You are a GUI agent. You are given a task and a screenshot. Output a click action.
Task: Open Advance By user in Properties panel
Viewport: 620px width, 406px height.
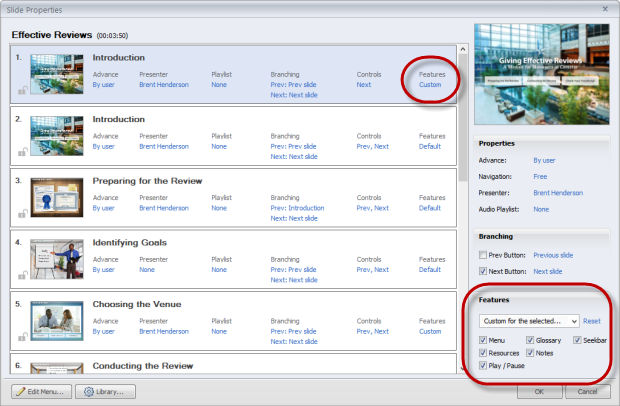tap(544, 160)
